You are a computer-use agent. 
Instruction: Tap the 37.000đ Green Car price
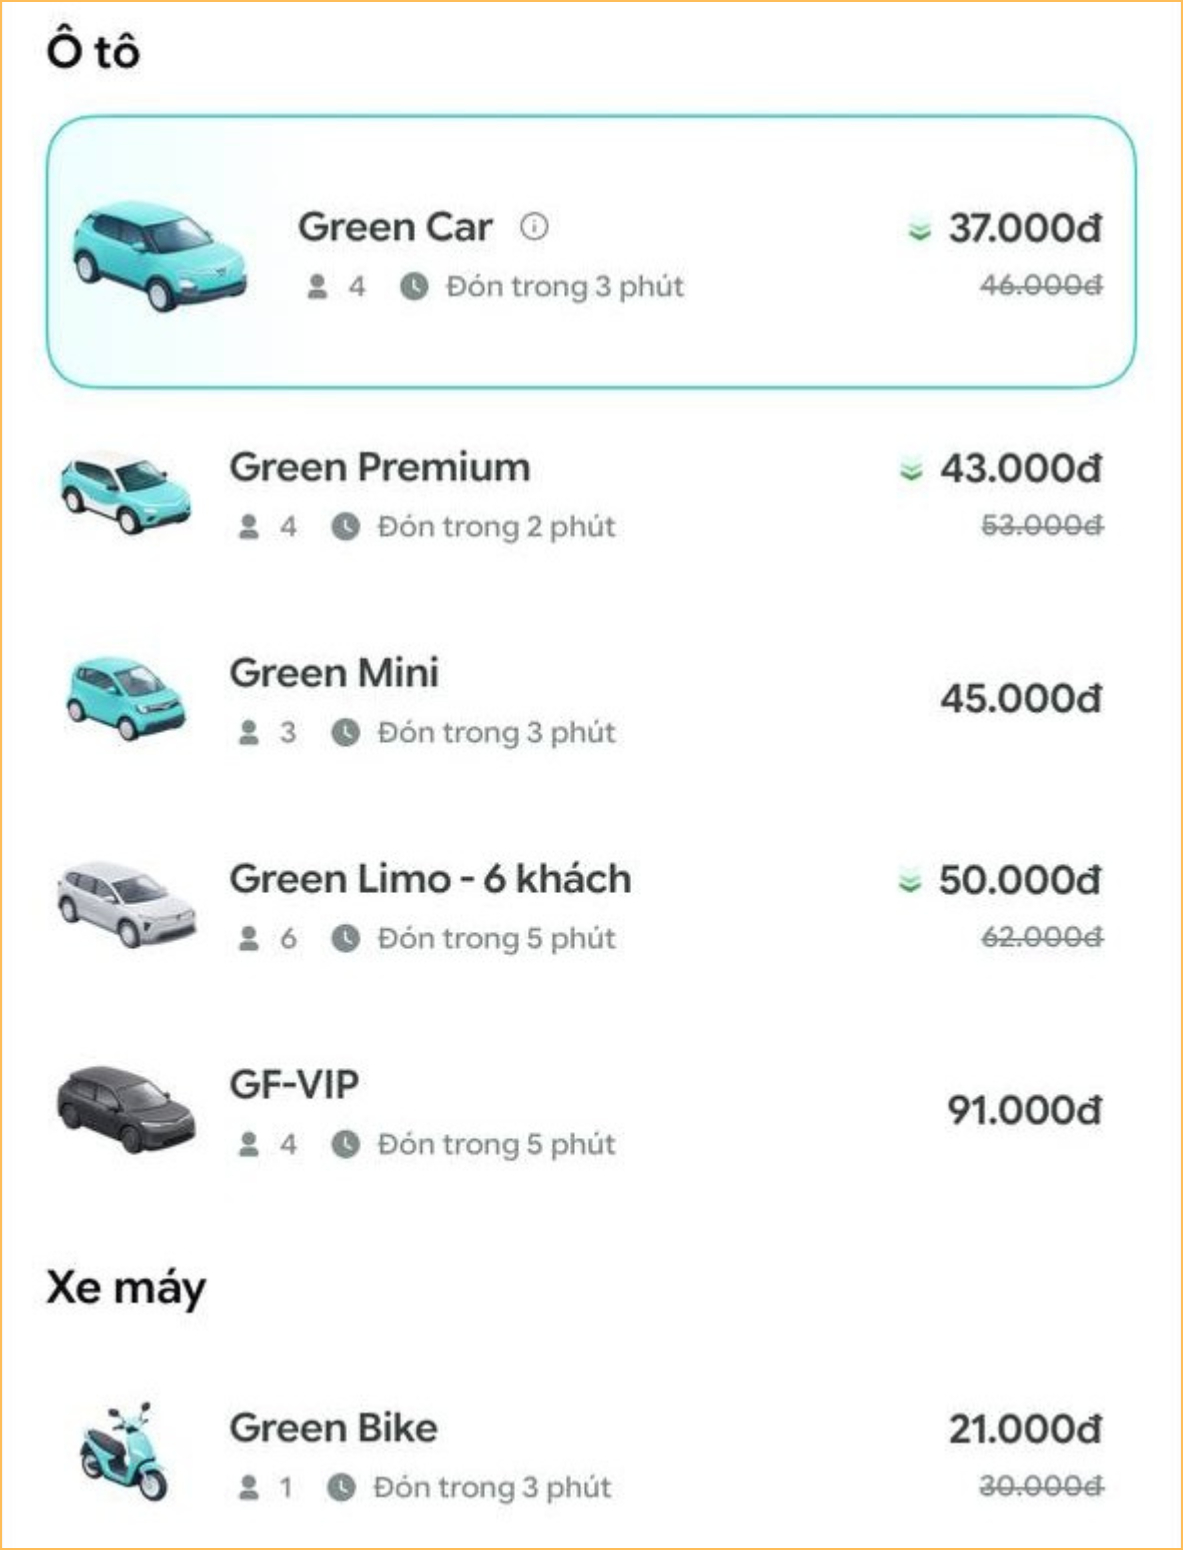pyautogui.click(x=1025, y=228)
